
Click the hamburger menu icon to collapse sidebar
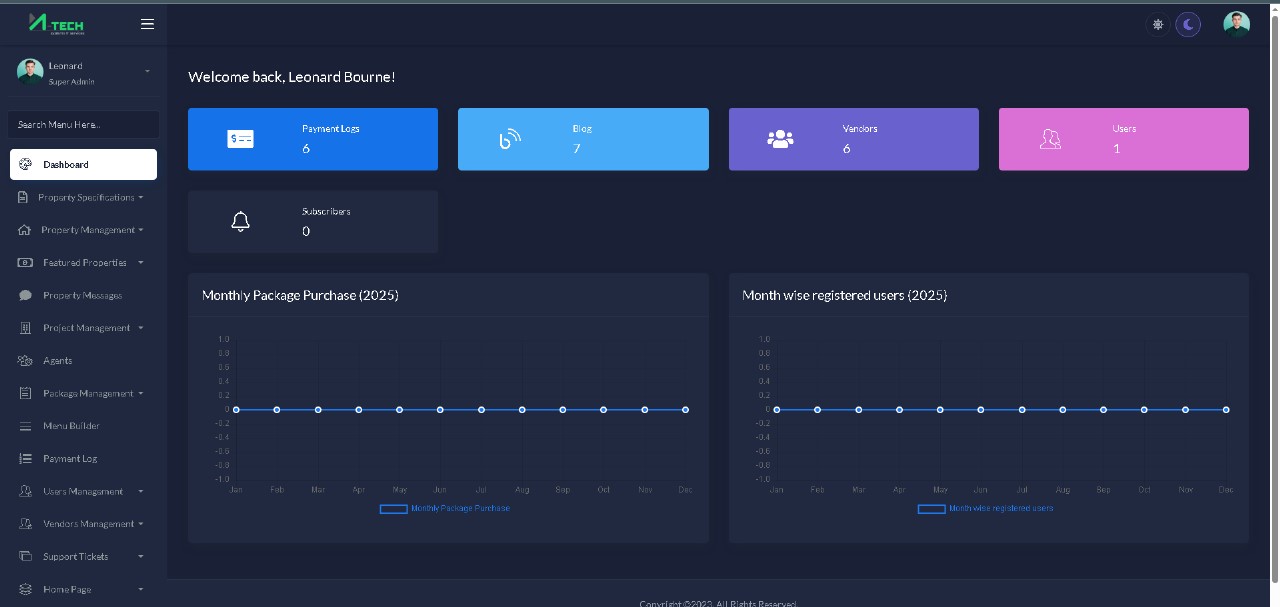(147, 24)
